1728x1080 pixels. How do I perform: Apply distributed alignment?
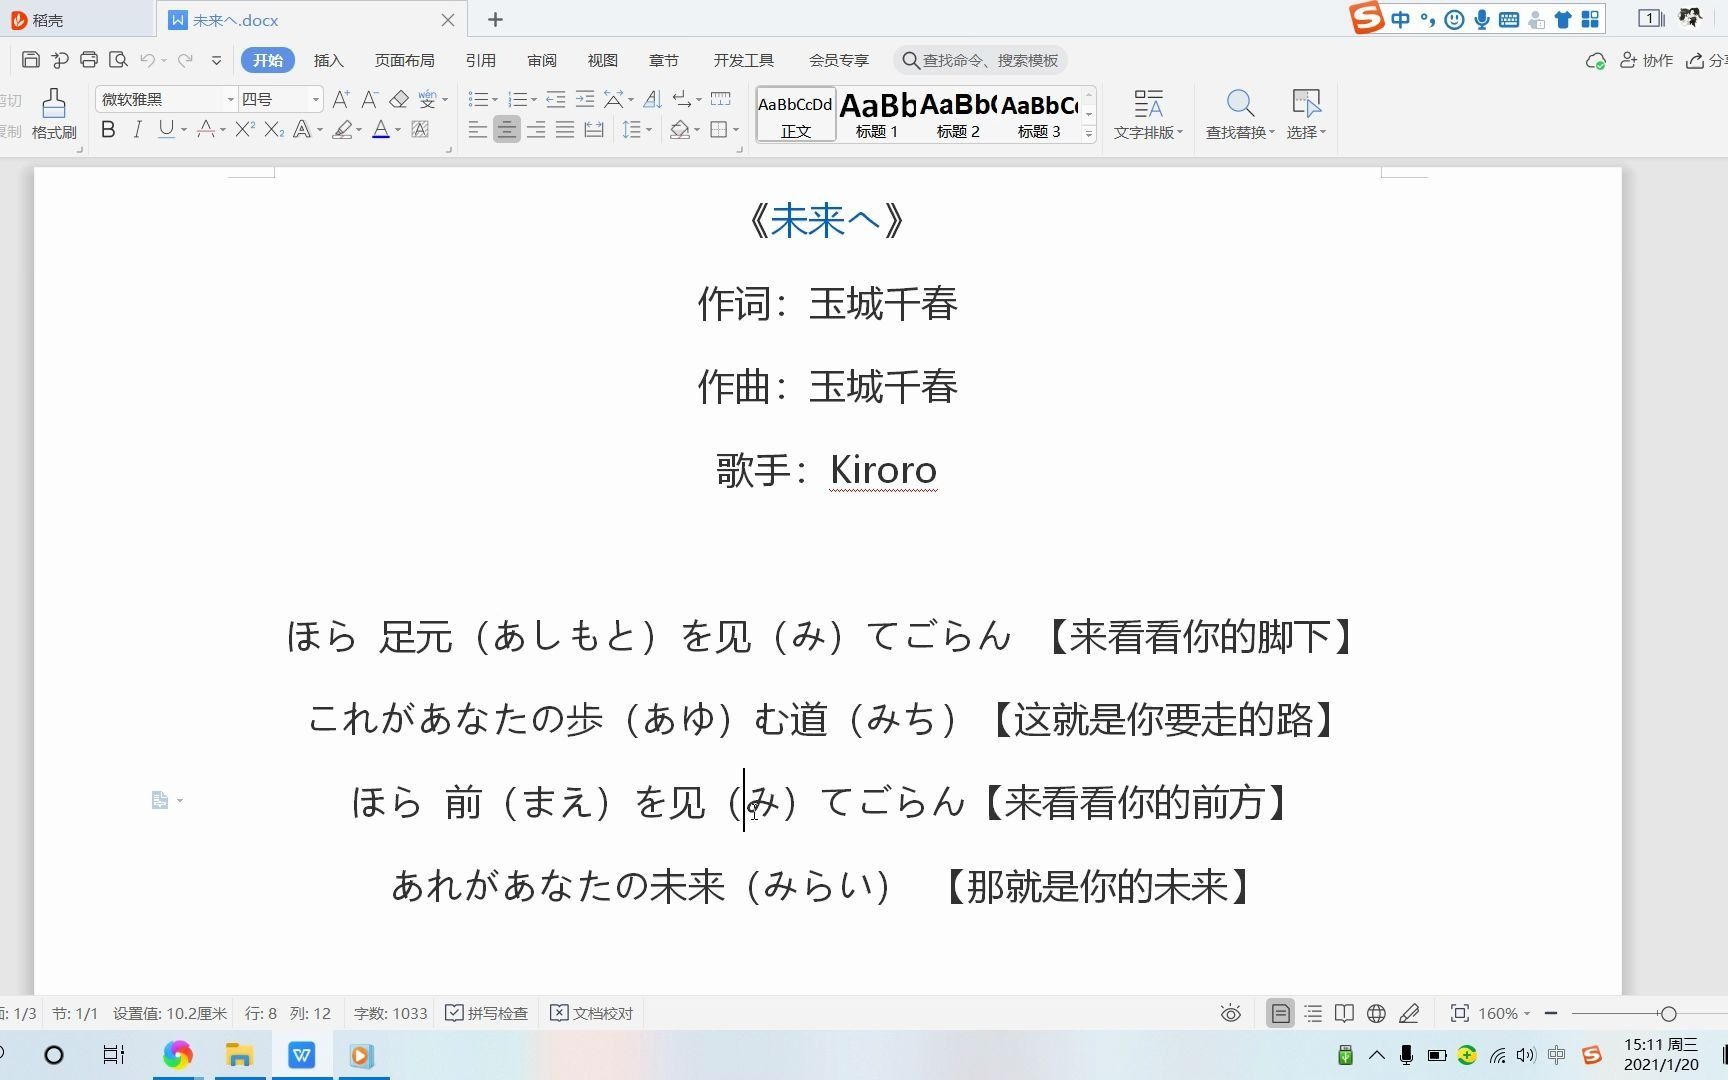(594, 129)
